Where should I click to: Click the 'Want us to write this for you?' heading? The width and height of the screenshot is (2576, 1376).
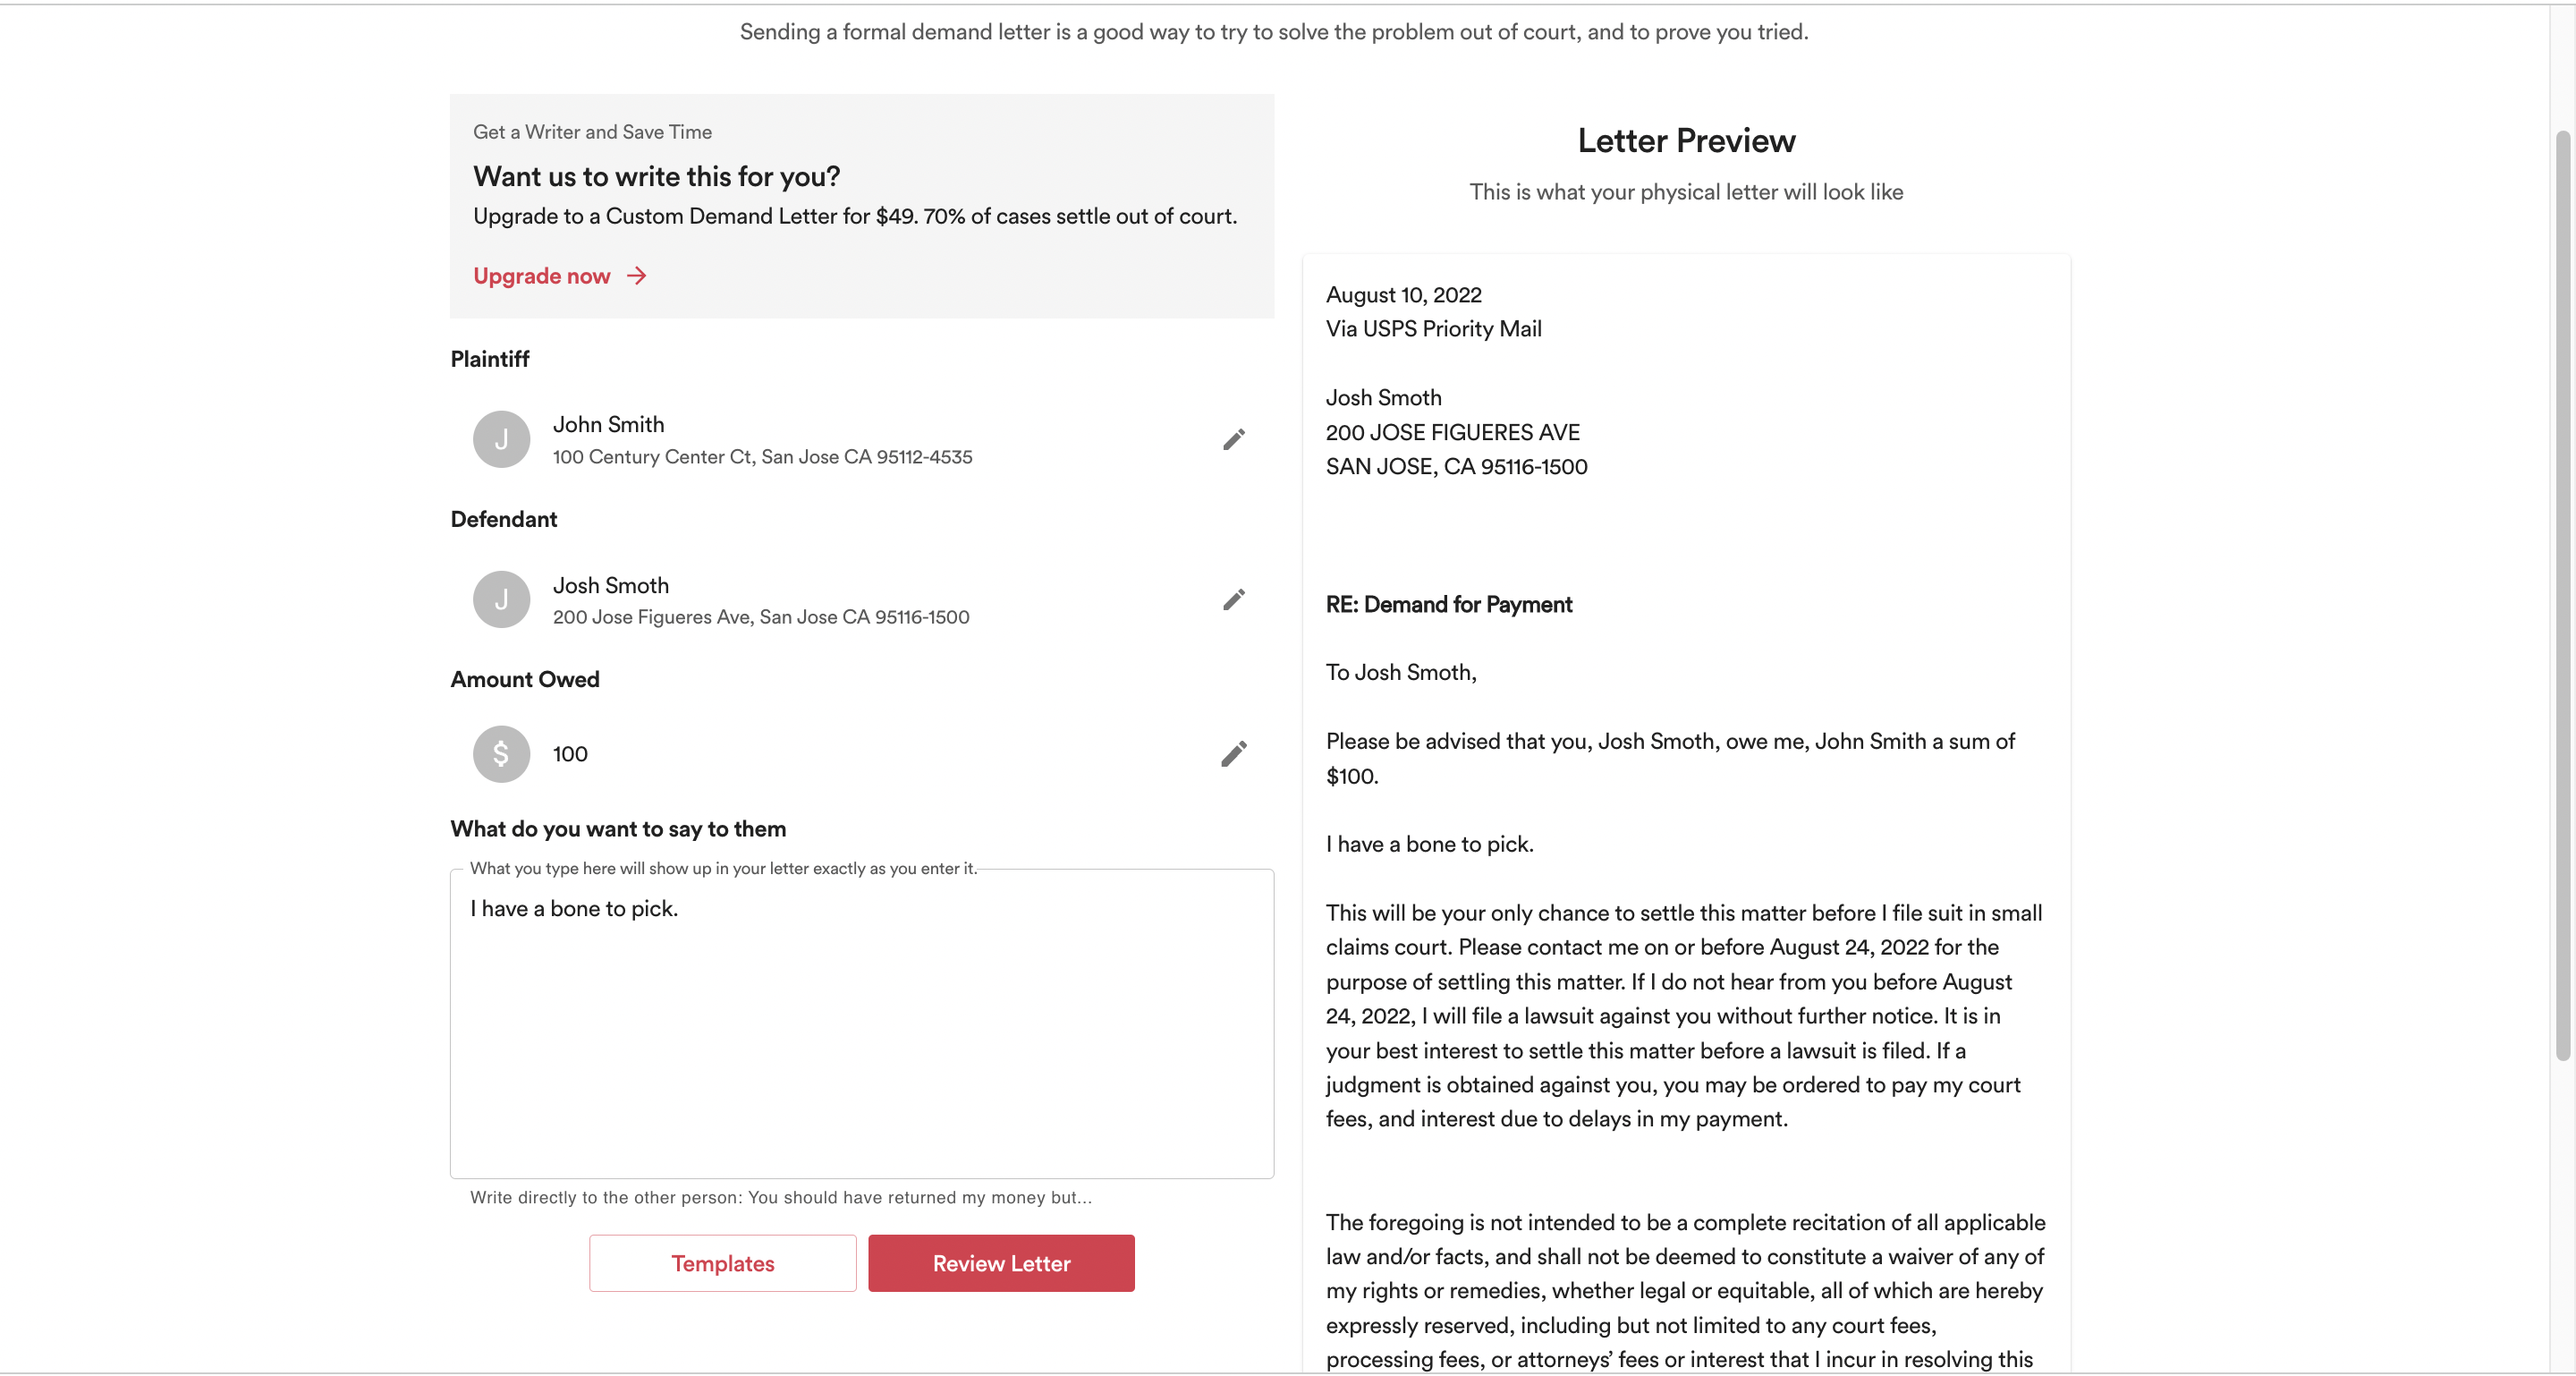[656, 177]
